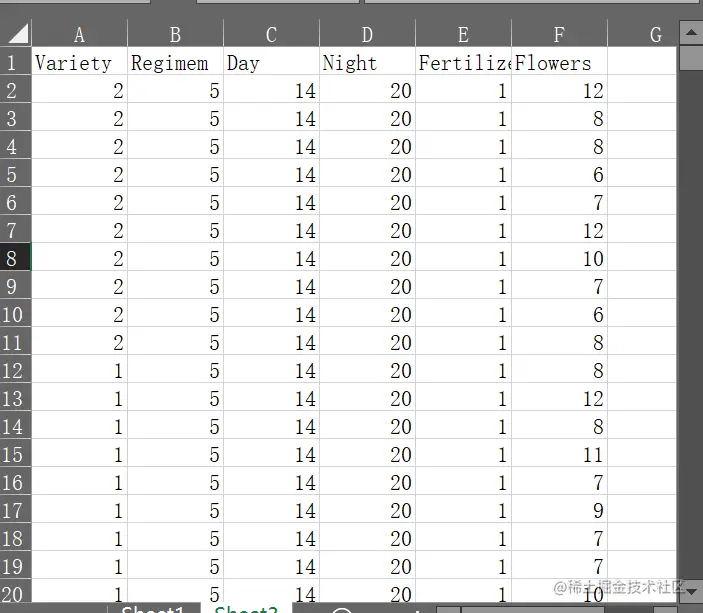Click empty cell G1
703x613 pixels.
pyautogui.click(x=642, y=61)
